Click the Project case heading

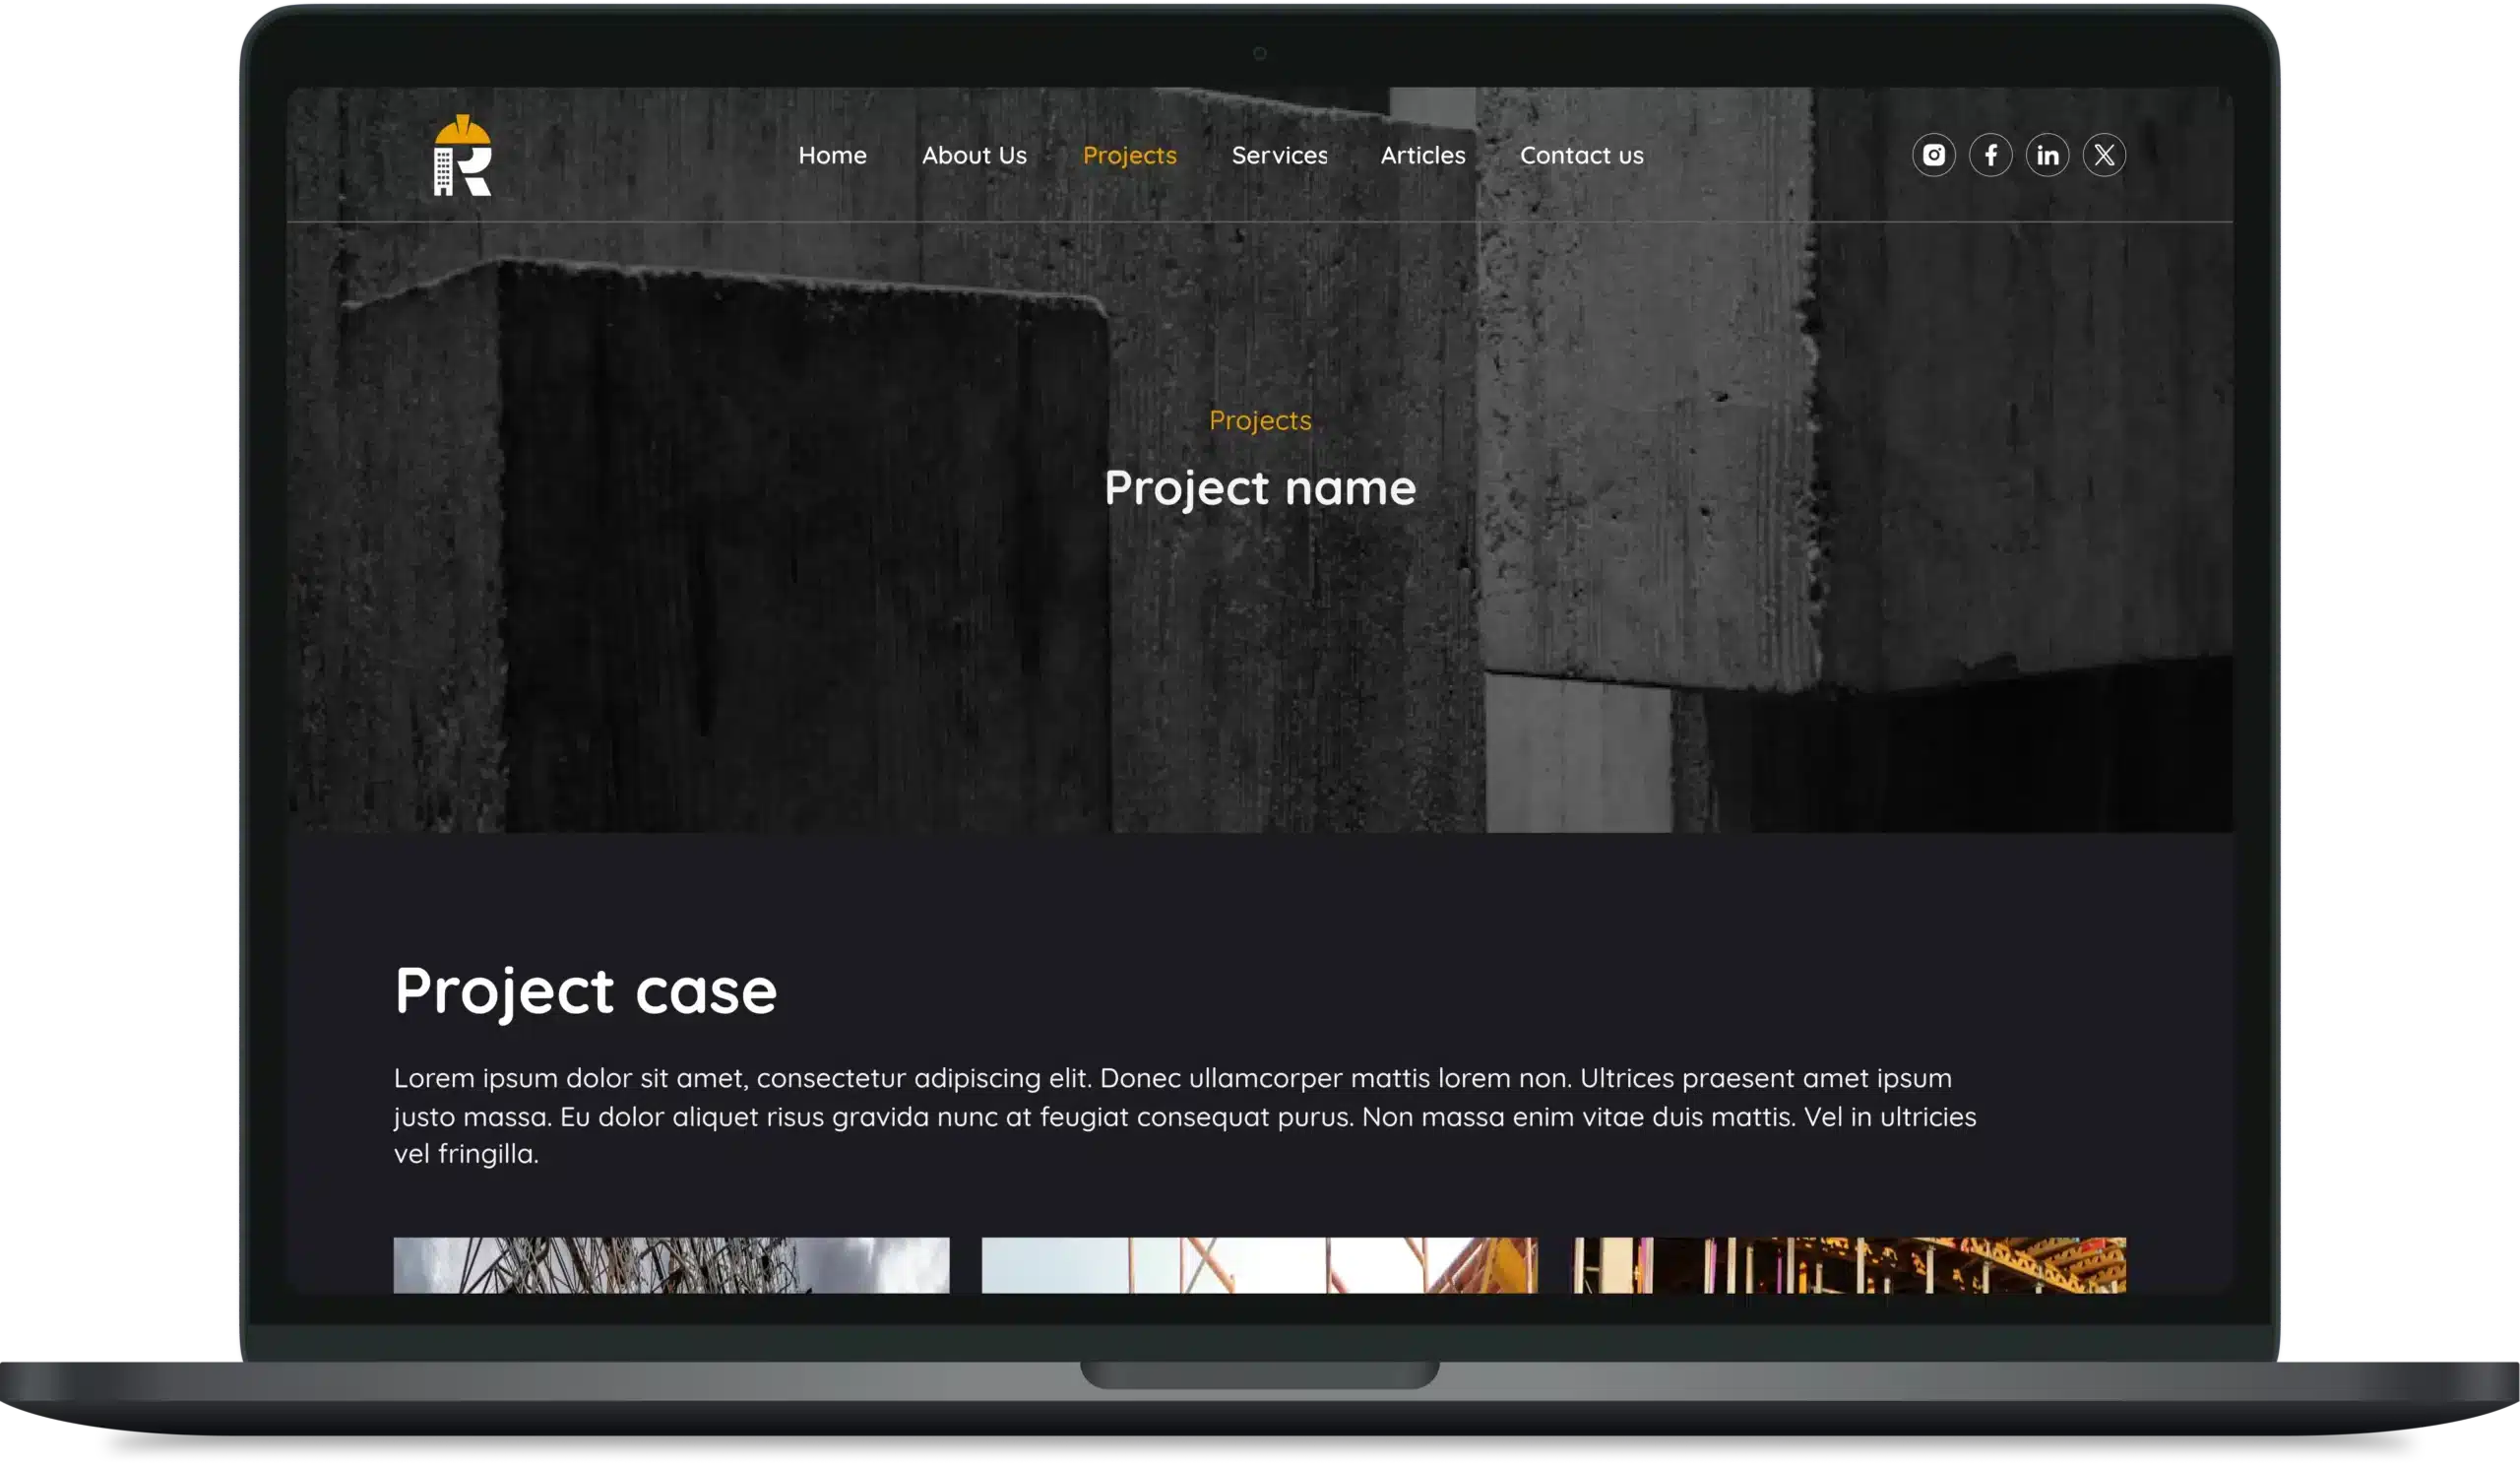(585, 991)
